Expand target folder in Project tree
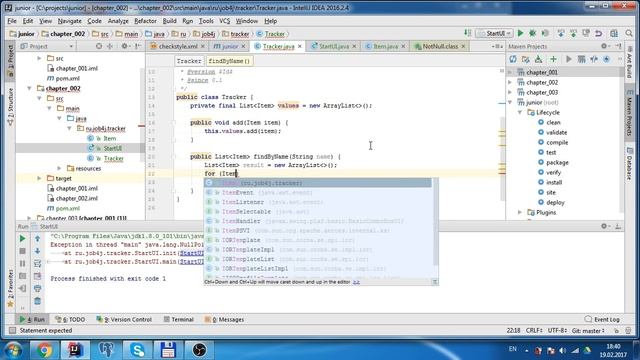The width and height of the screenshot is (640, 360). point(40,178)
